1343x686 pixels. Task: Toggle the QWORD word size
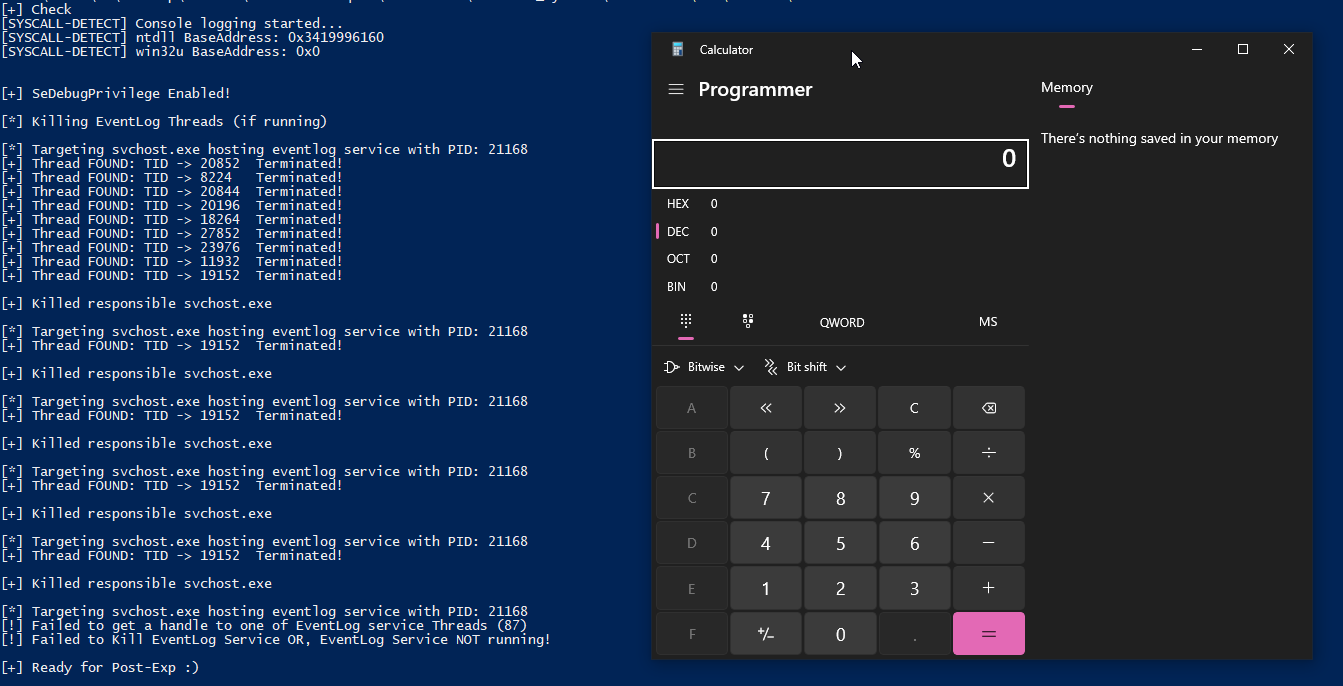[842, 322]
